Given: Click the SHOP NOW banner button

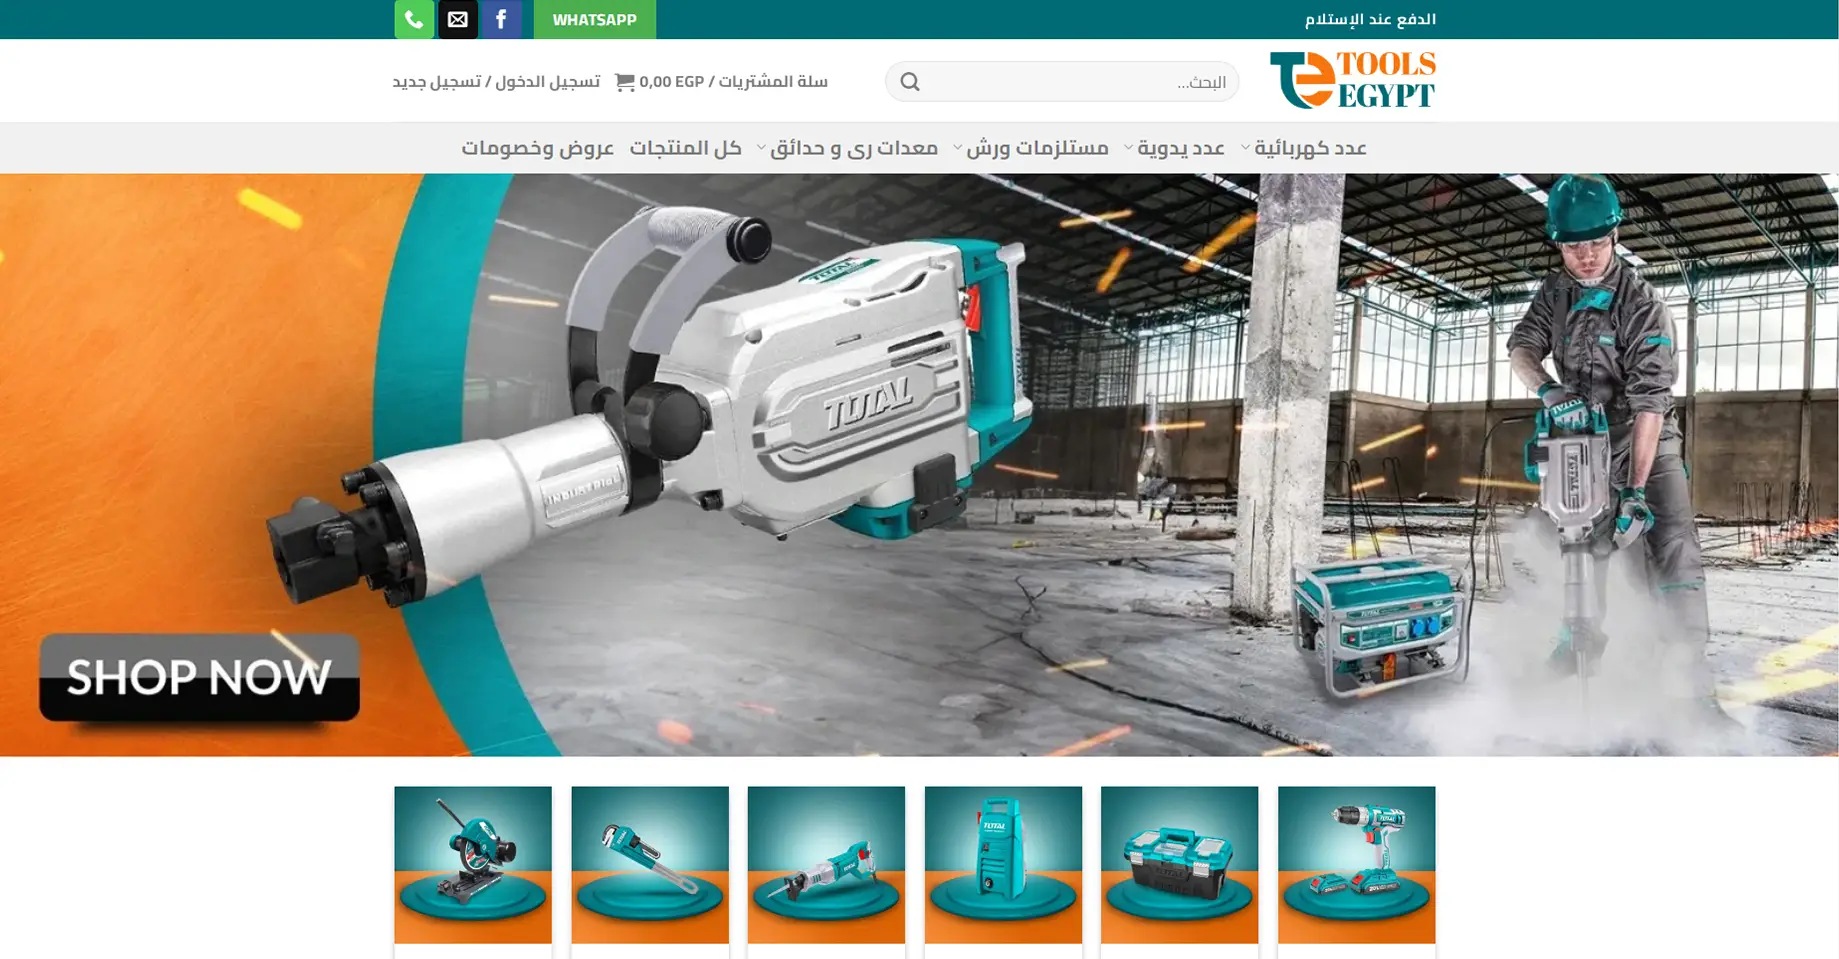Looking at the screenshot, I should pyautogui.click(x=199, y=677).
